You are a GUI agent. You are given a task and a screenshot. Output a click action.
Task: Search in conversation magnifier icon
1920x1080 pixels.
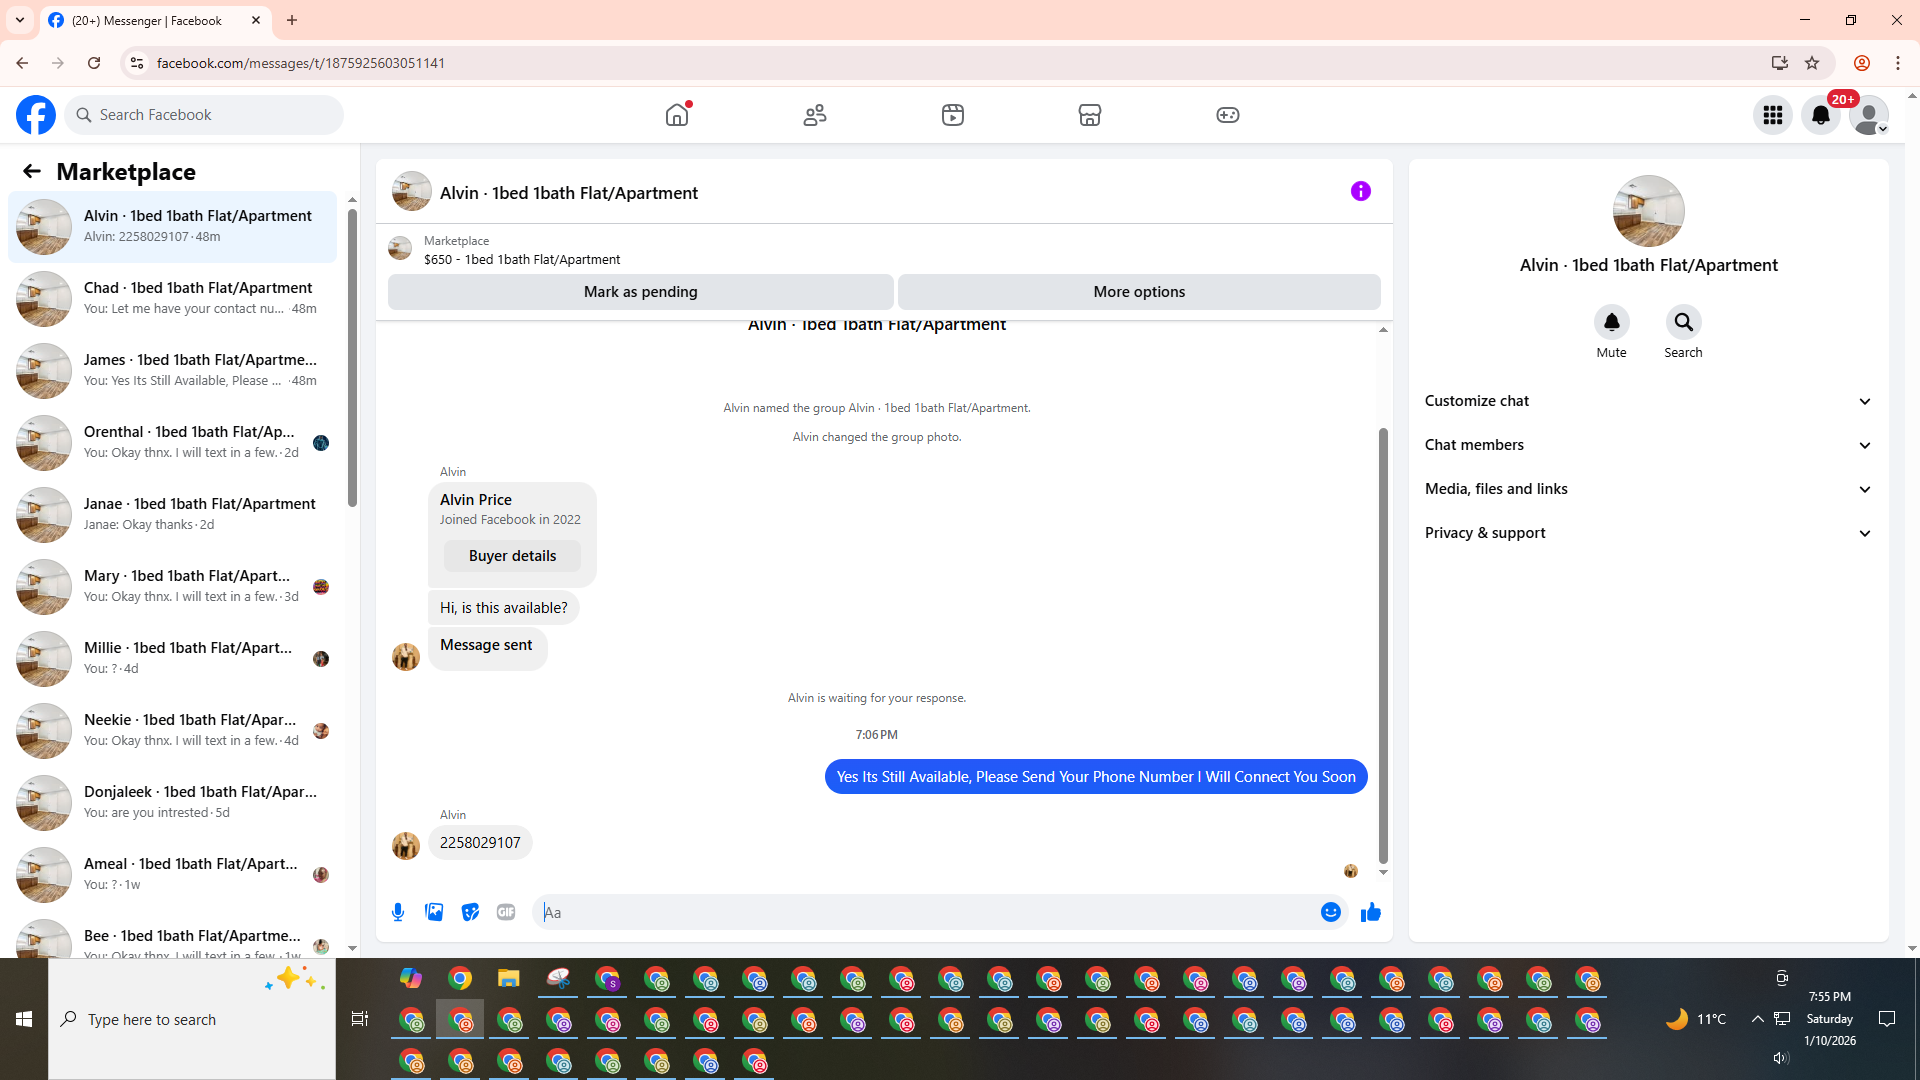pos(1683,322)
